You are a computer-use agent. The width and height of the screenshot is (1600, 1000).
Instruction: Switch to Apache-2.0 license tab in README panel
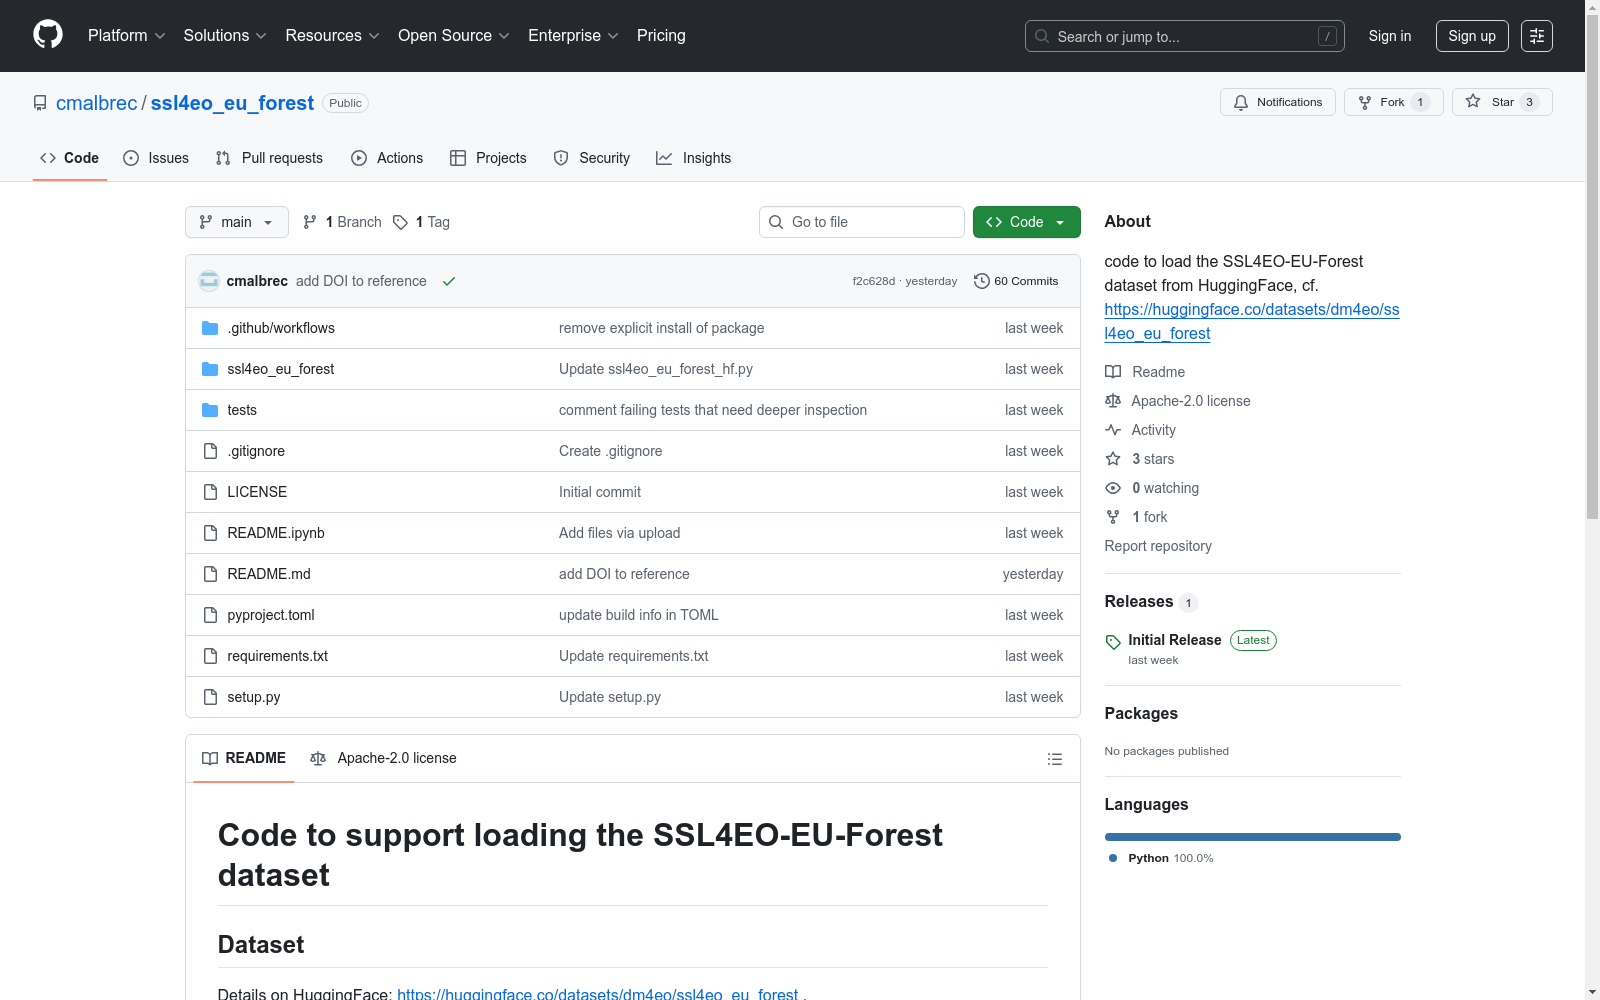pyautogui.click(x=383, y=758)
